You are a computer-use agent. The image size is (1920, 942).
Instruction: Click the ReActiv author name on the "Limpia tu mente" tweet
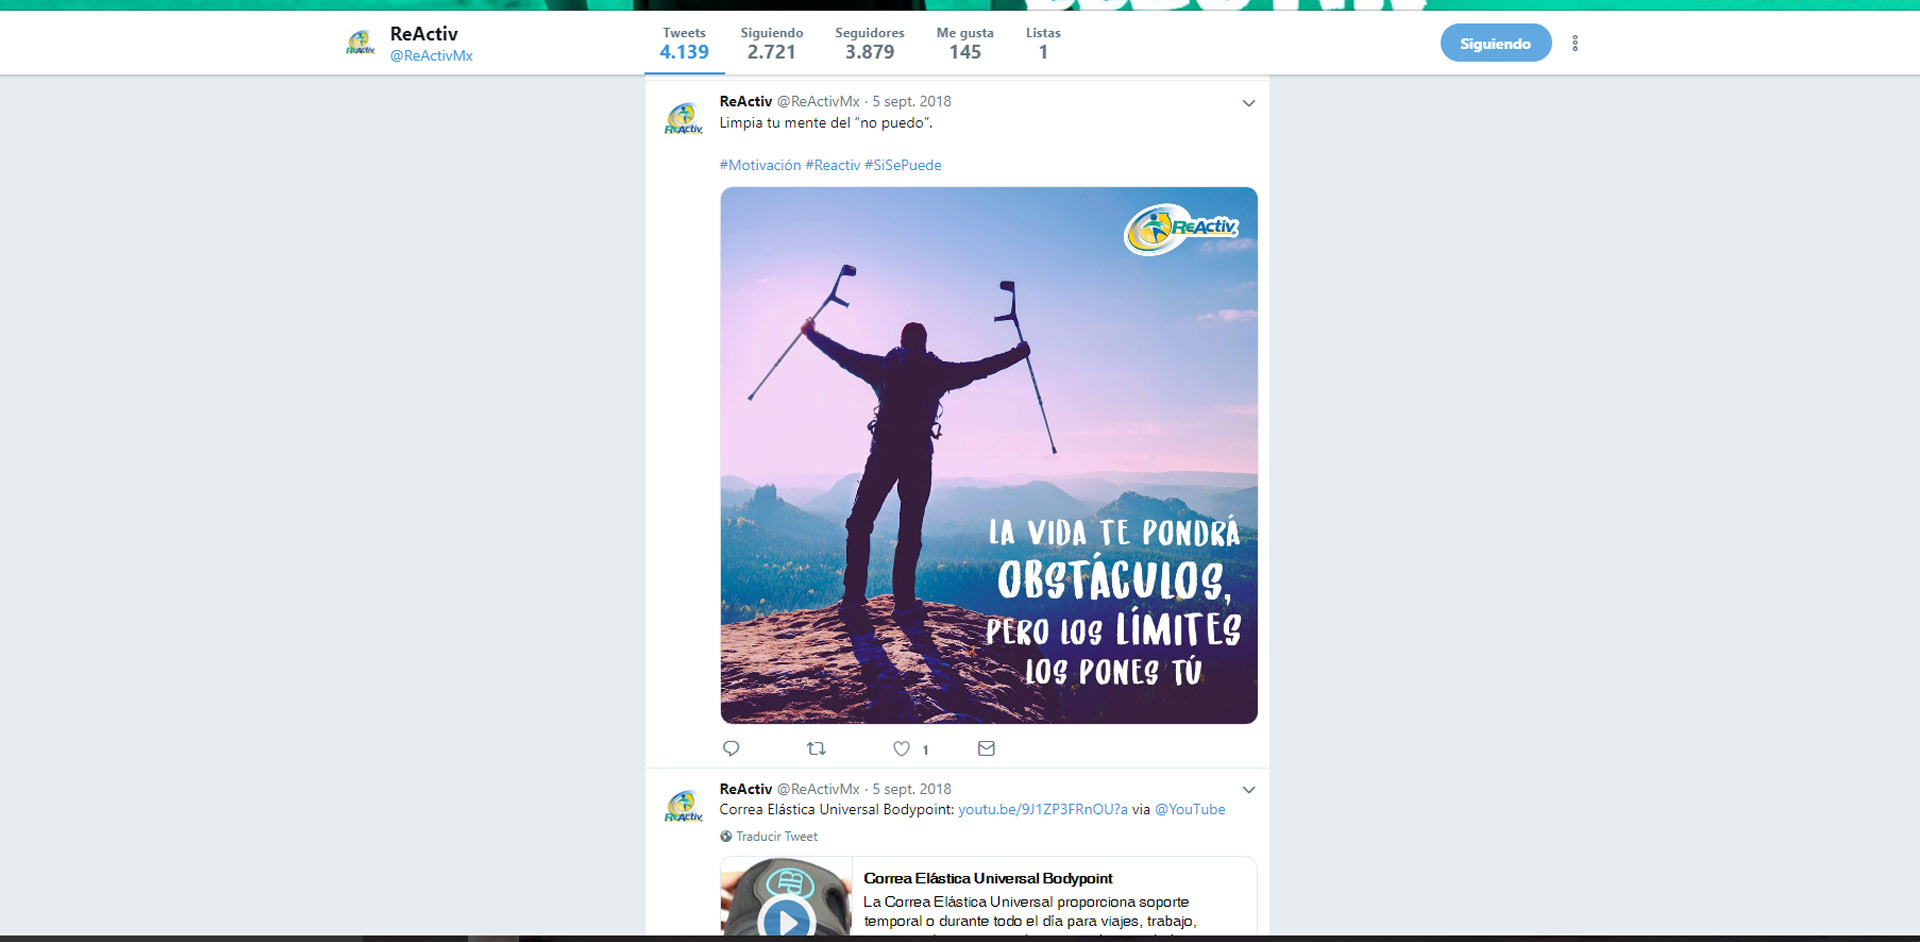746,101
